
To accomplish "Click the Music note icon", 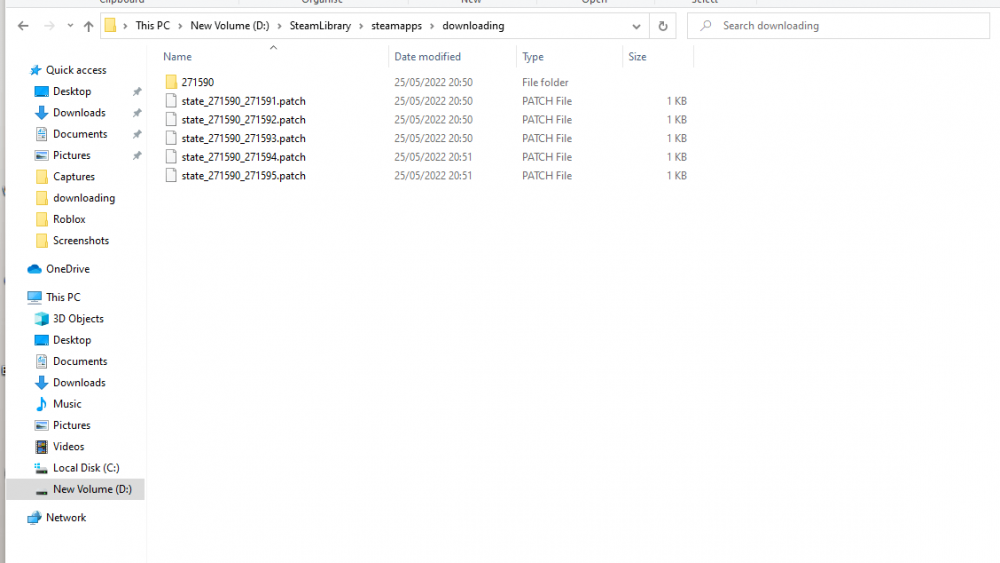I will click(41, 404).
